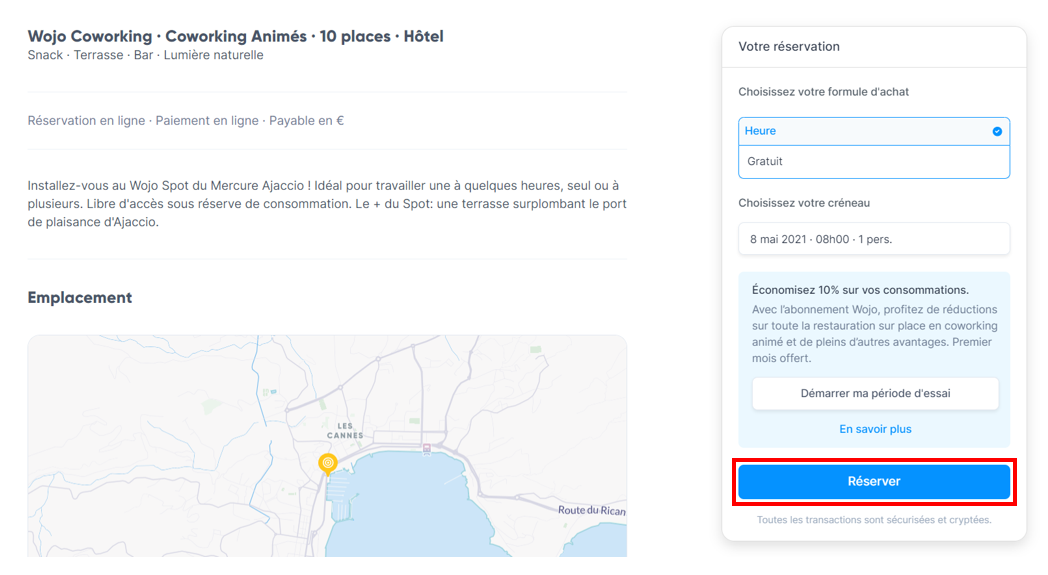This screenshot has height=575, width=1048.
Task: Click the Choisissez votre créneau label
Action: click(x=803, y=203)
